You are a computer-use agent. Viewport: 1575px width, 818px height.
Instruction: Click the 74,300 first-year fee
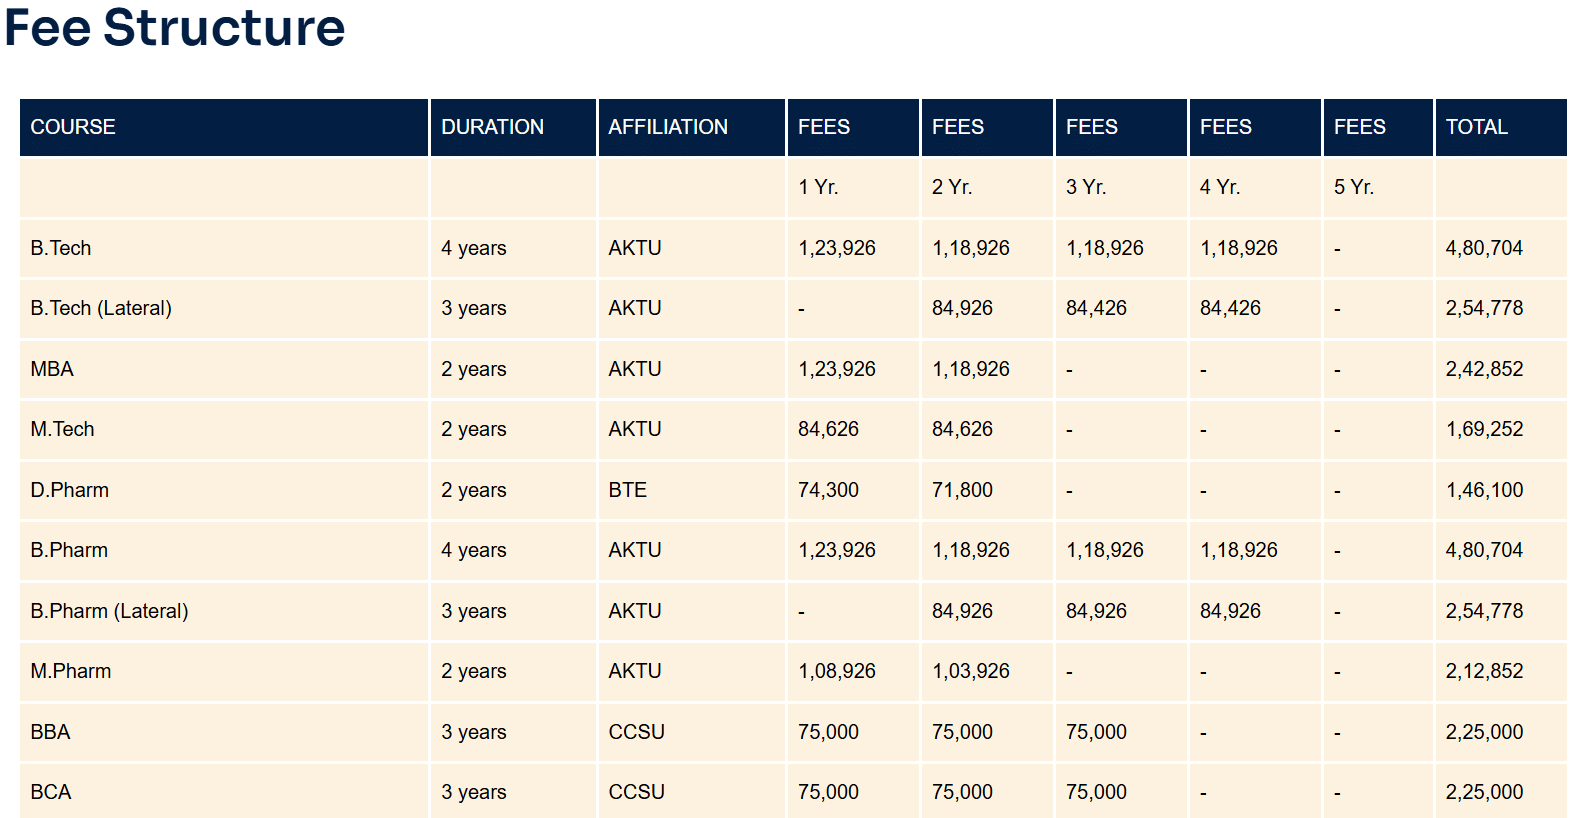(828, 490)
